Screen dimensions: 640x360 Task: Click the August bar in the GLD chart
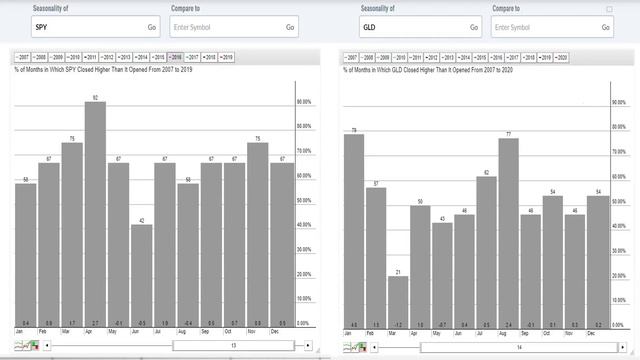509,233
